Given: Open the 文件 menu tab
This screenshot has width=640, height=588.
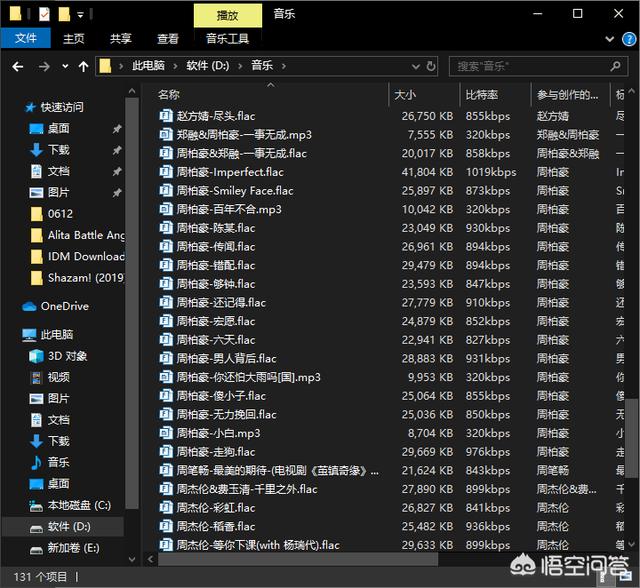Looking at the screenshot, I should 26,38.
